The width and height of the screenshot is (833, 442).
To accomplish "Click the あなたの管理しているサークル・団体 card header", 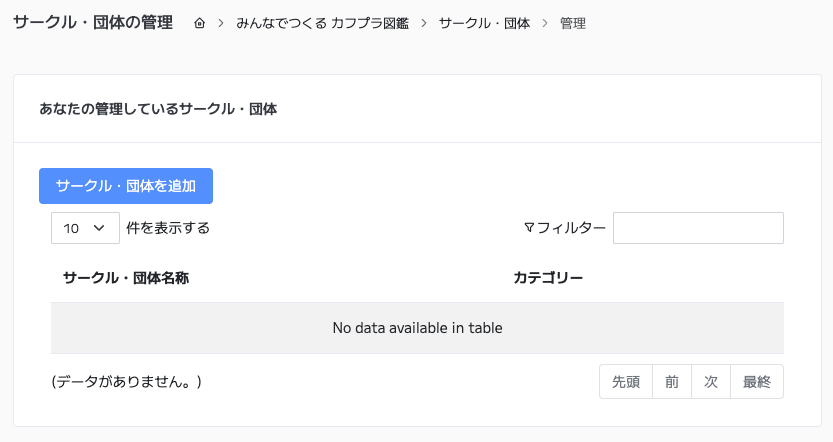I will pyautogui.click(x=158, y=109).
